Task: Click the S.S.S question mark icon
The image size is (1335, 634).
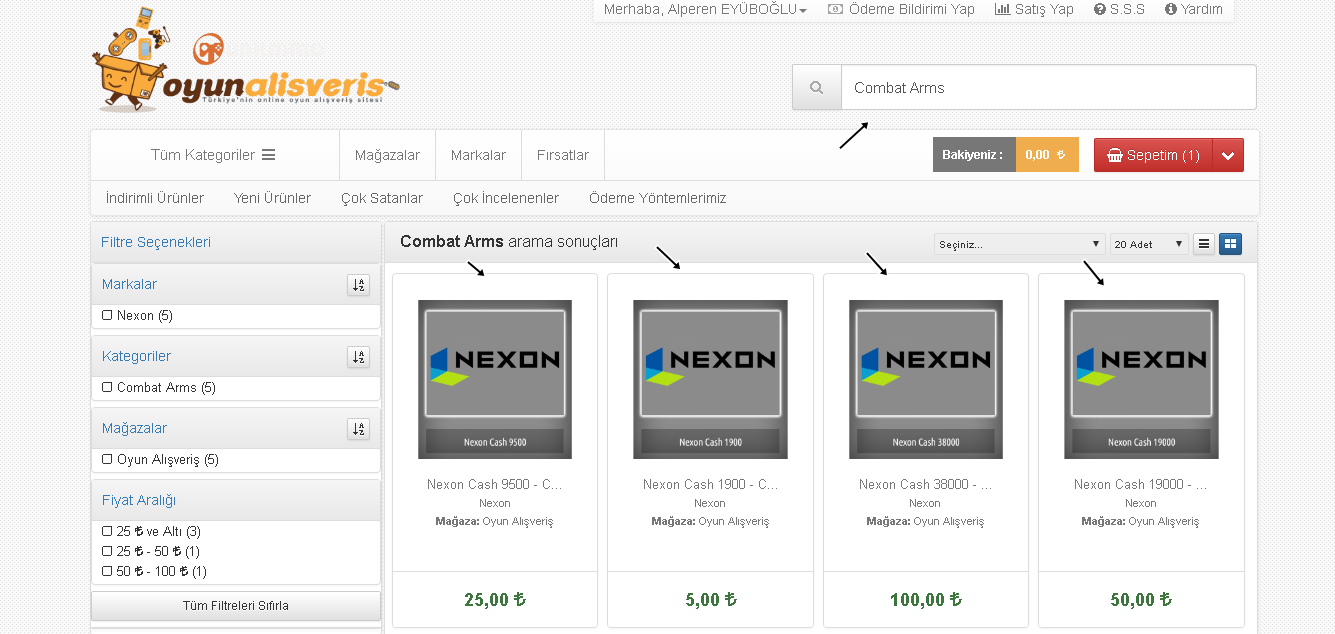Action: click(1100, 9)
